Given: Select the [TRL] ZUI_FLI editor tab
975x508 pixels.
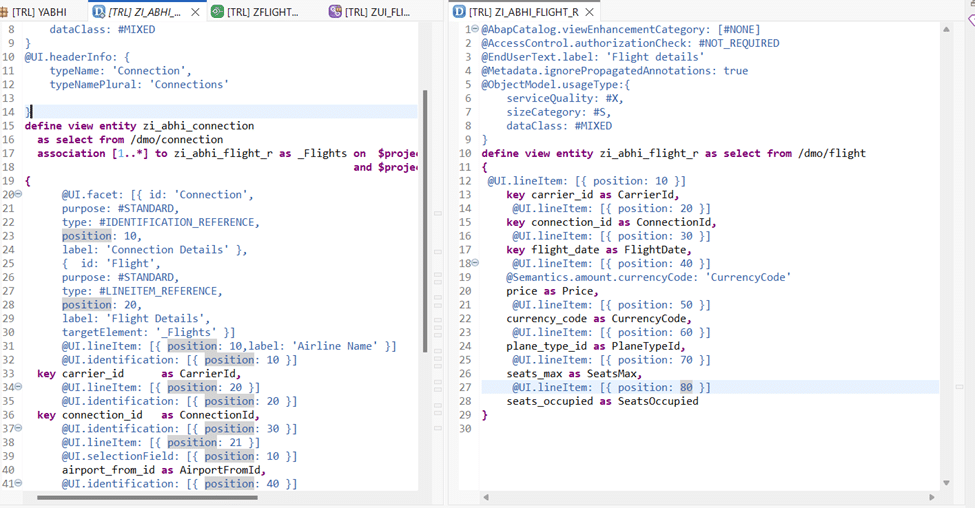Looking at the screenshot, I should pos(377,12).
